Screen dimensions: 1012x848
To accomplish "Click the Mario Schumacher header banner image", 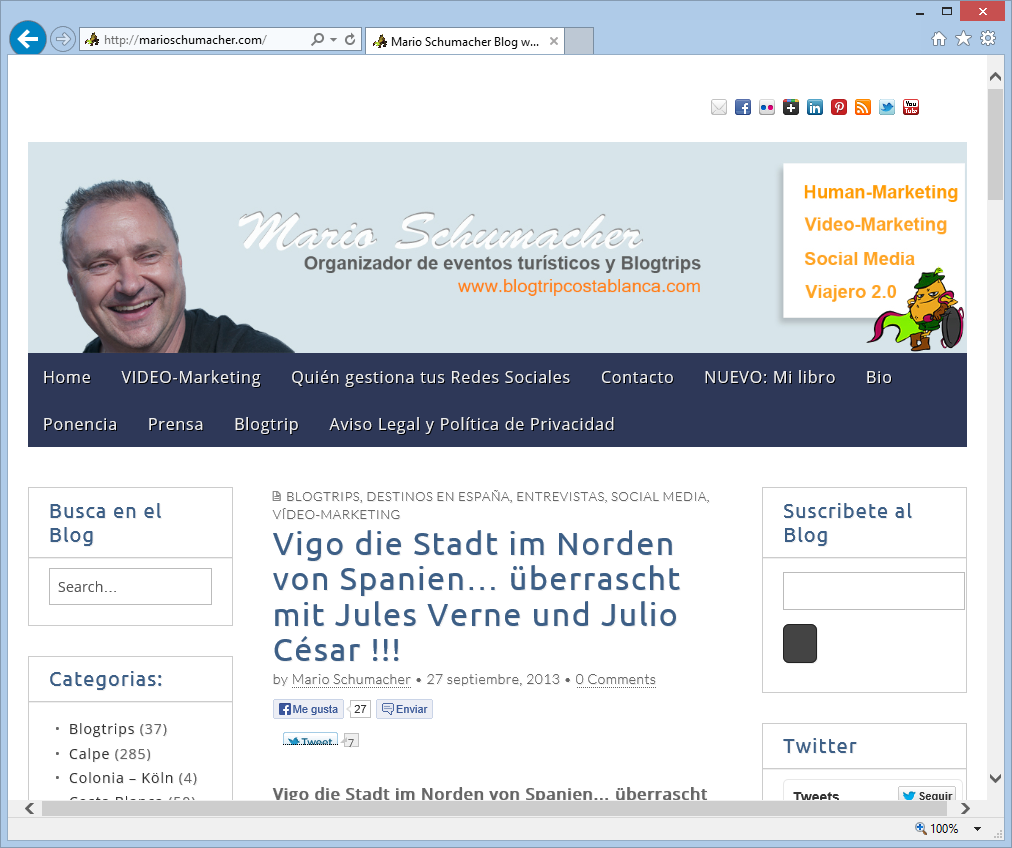I will click(x=497, y=247).
